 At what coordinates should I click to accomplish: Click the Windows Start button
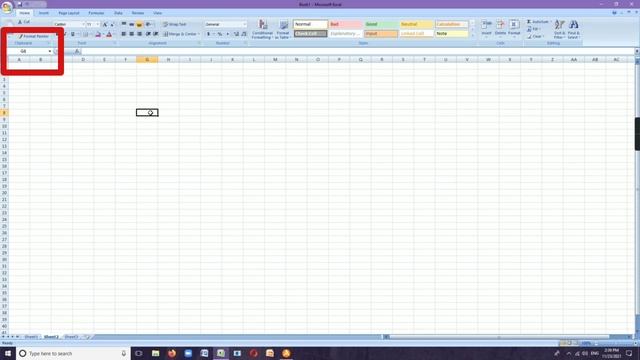pyautogui.click(x=8, y=353)
